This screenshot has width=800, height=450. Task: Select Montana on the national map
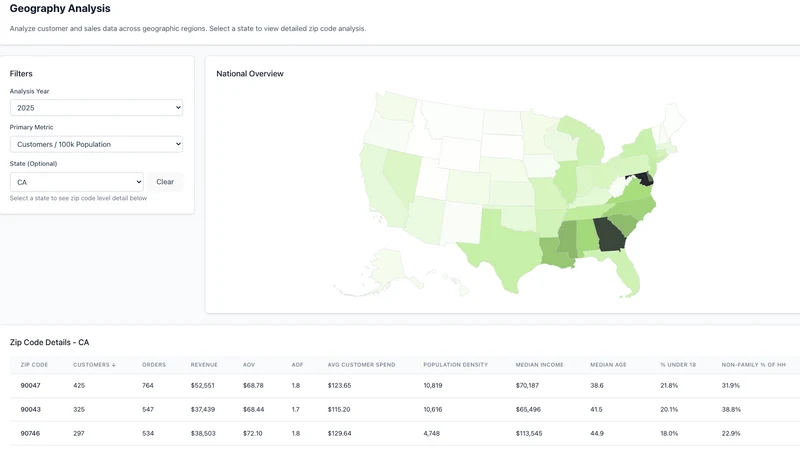point(452,120)
